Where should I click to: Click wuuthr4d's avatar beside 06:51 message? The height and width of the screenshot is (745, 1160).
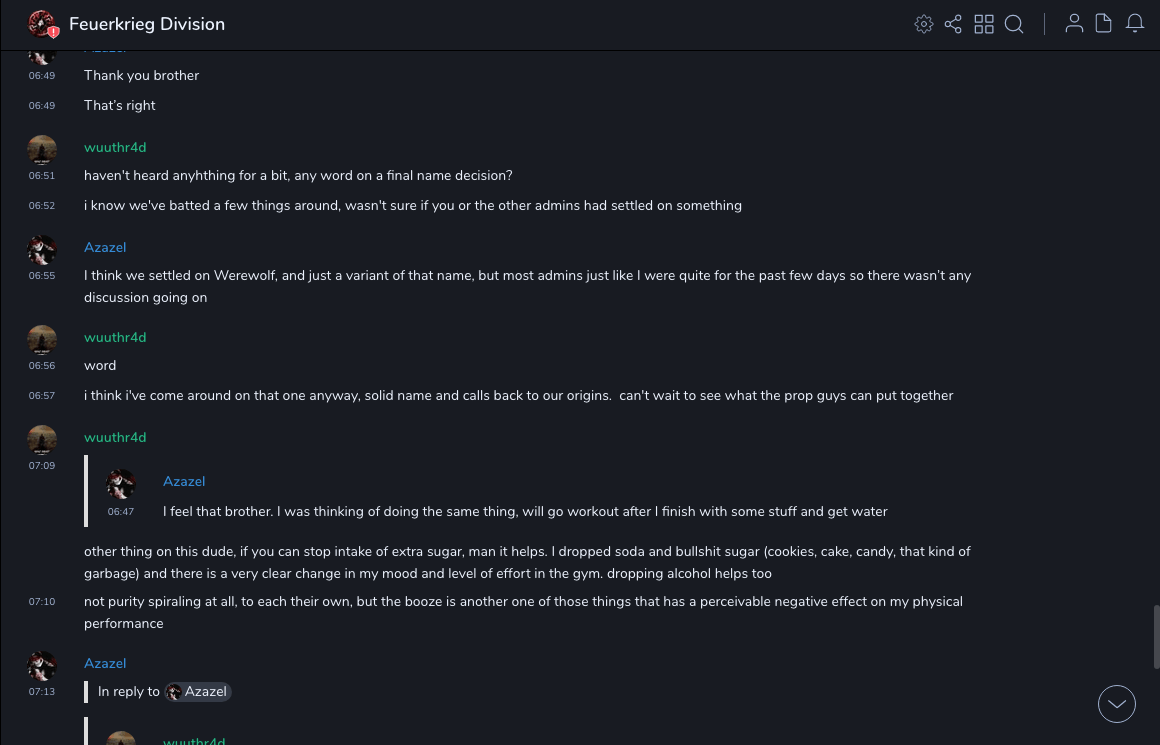(x=42, y=150)
